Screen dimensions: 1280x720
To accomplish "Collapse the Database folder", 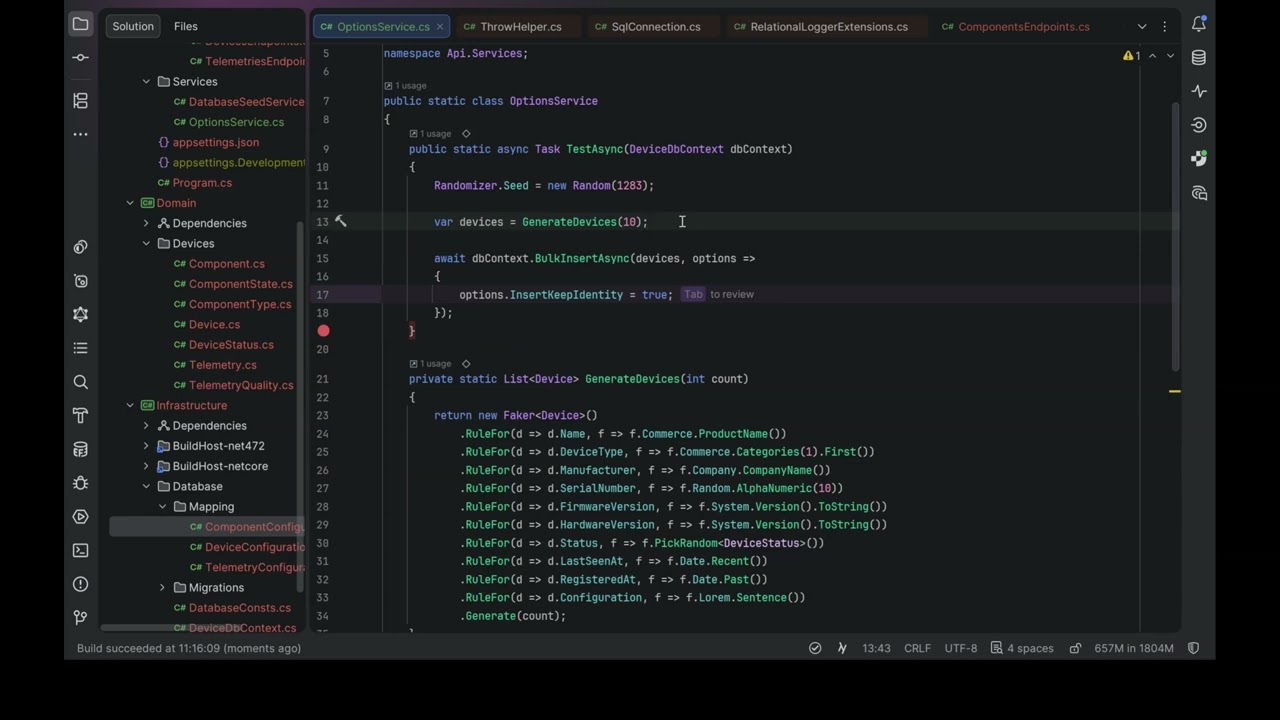I will coord(146,487).
